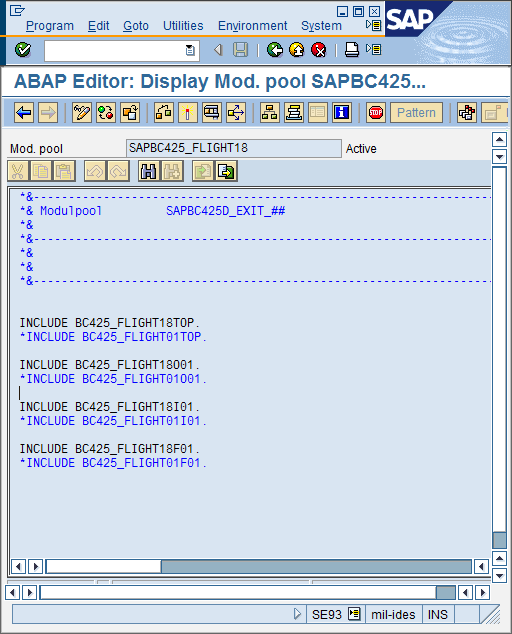Click the green Back arrow icon
Image resolution: width=512 pixels, height=634 pixels.
275,50
